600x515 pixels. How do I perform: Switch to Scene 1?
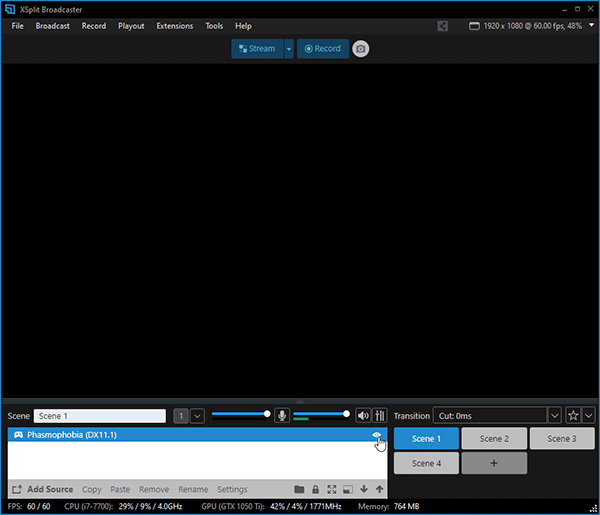[426, 438]
